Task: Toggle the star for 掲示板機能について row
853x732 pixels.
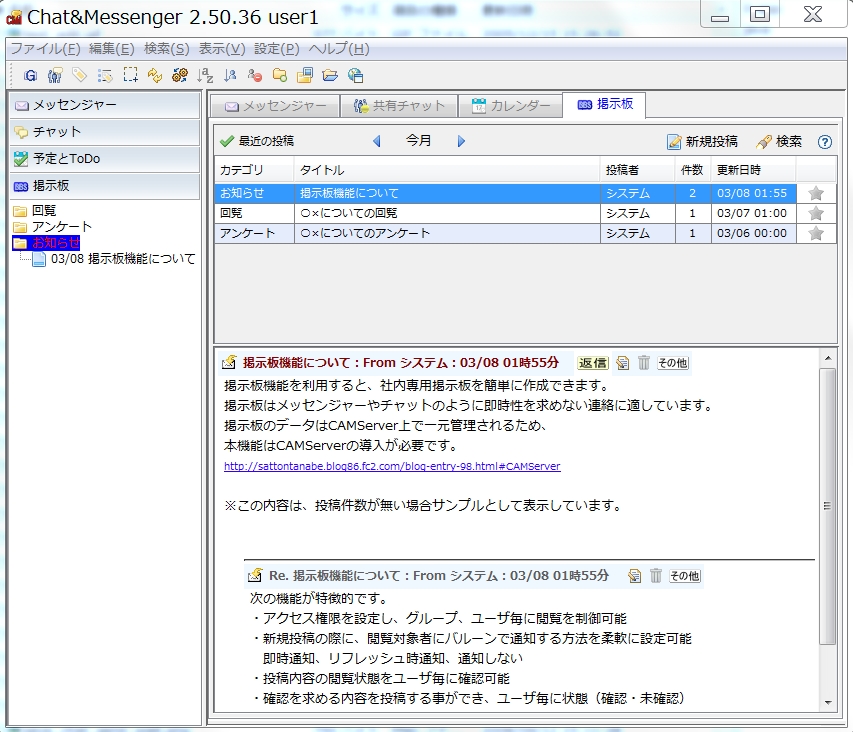Action: pos(815,194)
